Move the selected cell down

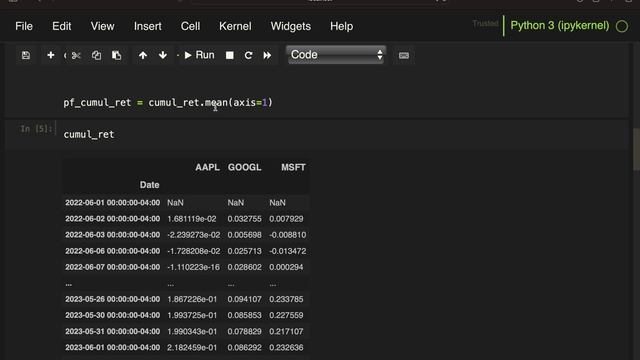click(163, 55)
